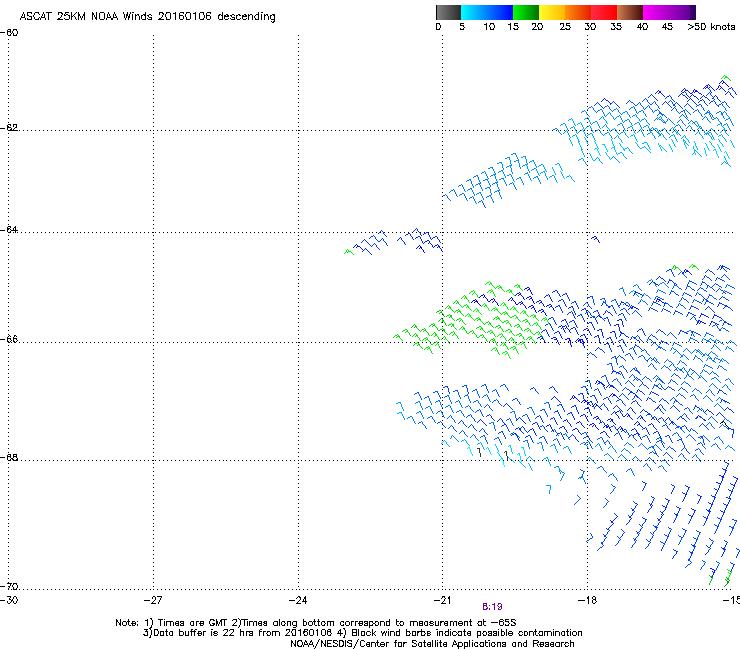Click the '25' label under the color bar
The width and height of the screenshot is (740, 650).
[565, 27]
